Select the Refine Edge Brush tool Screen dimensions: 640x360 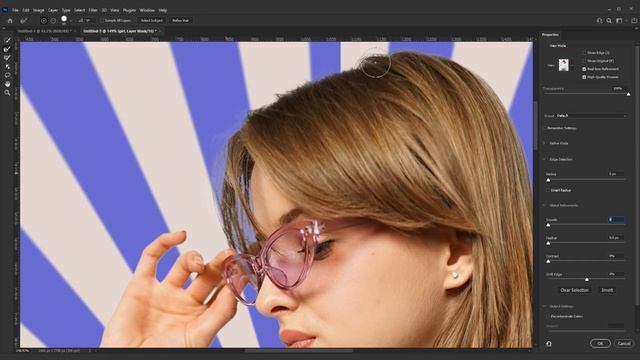7,49
